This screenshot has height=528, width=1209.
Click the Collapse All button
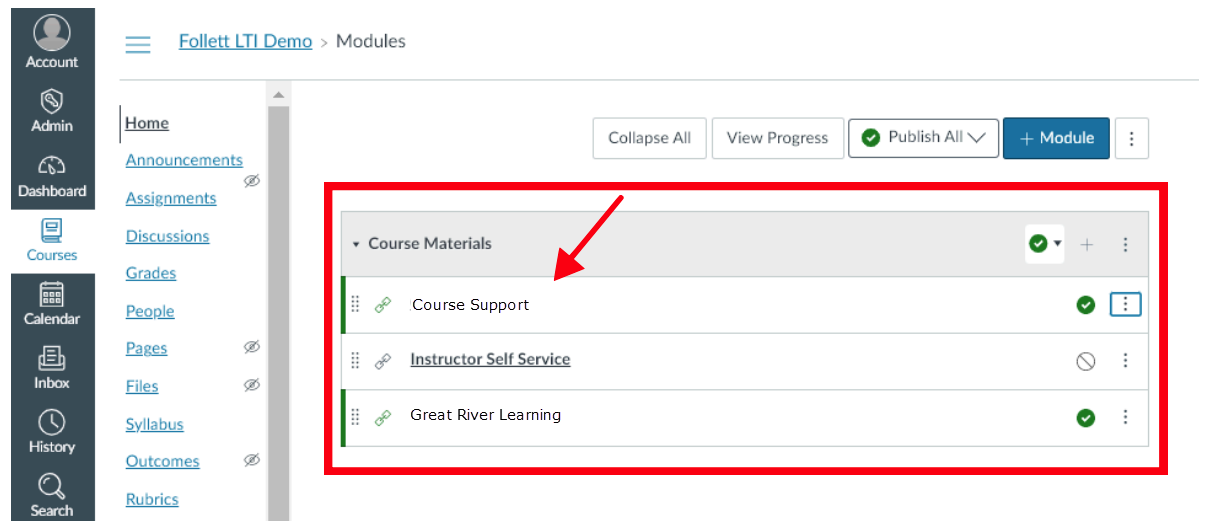click(x=650, y=138)
